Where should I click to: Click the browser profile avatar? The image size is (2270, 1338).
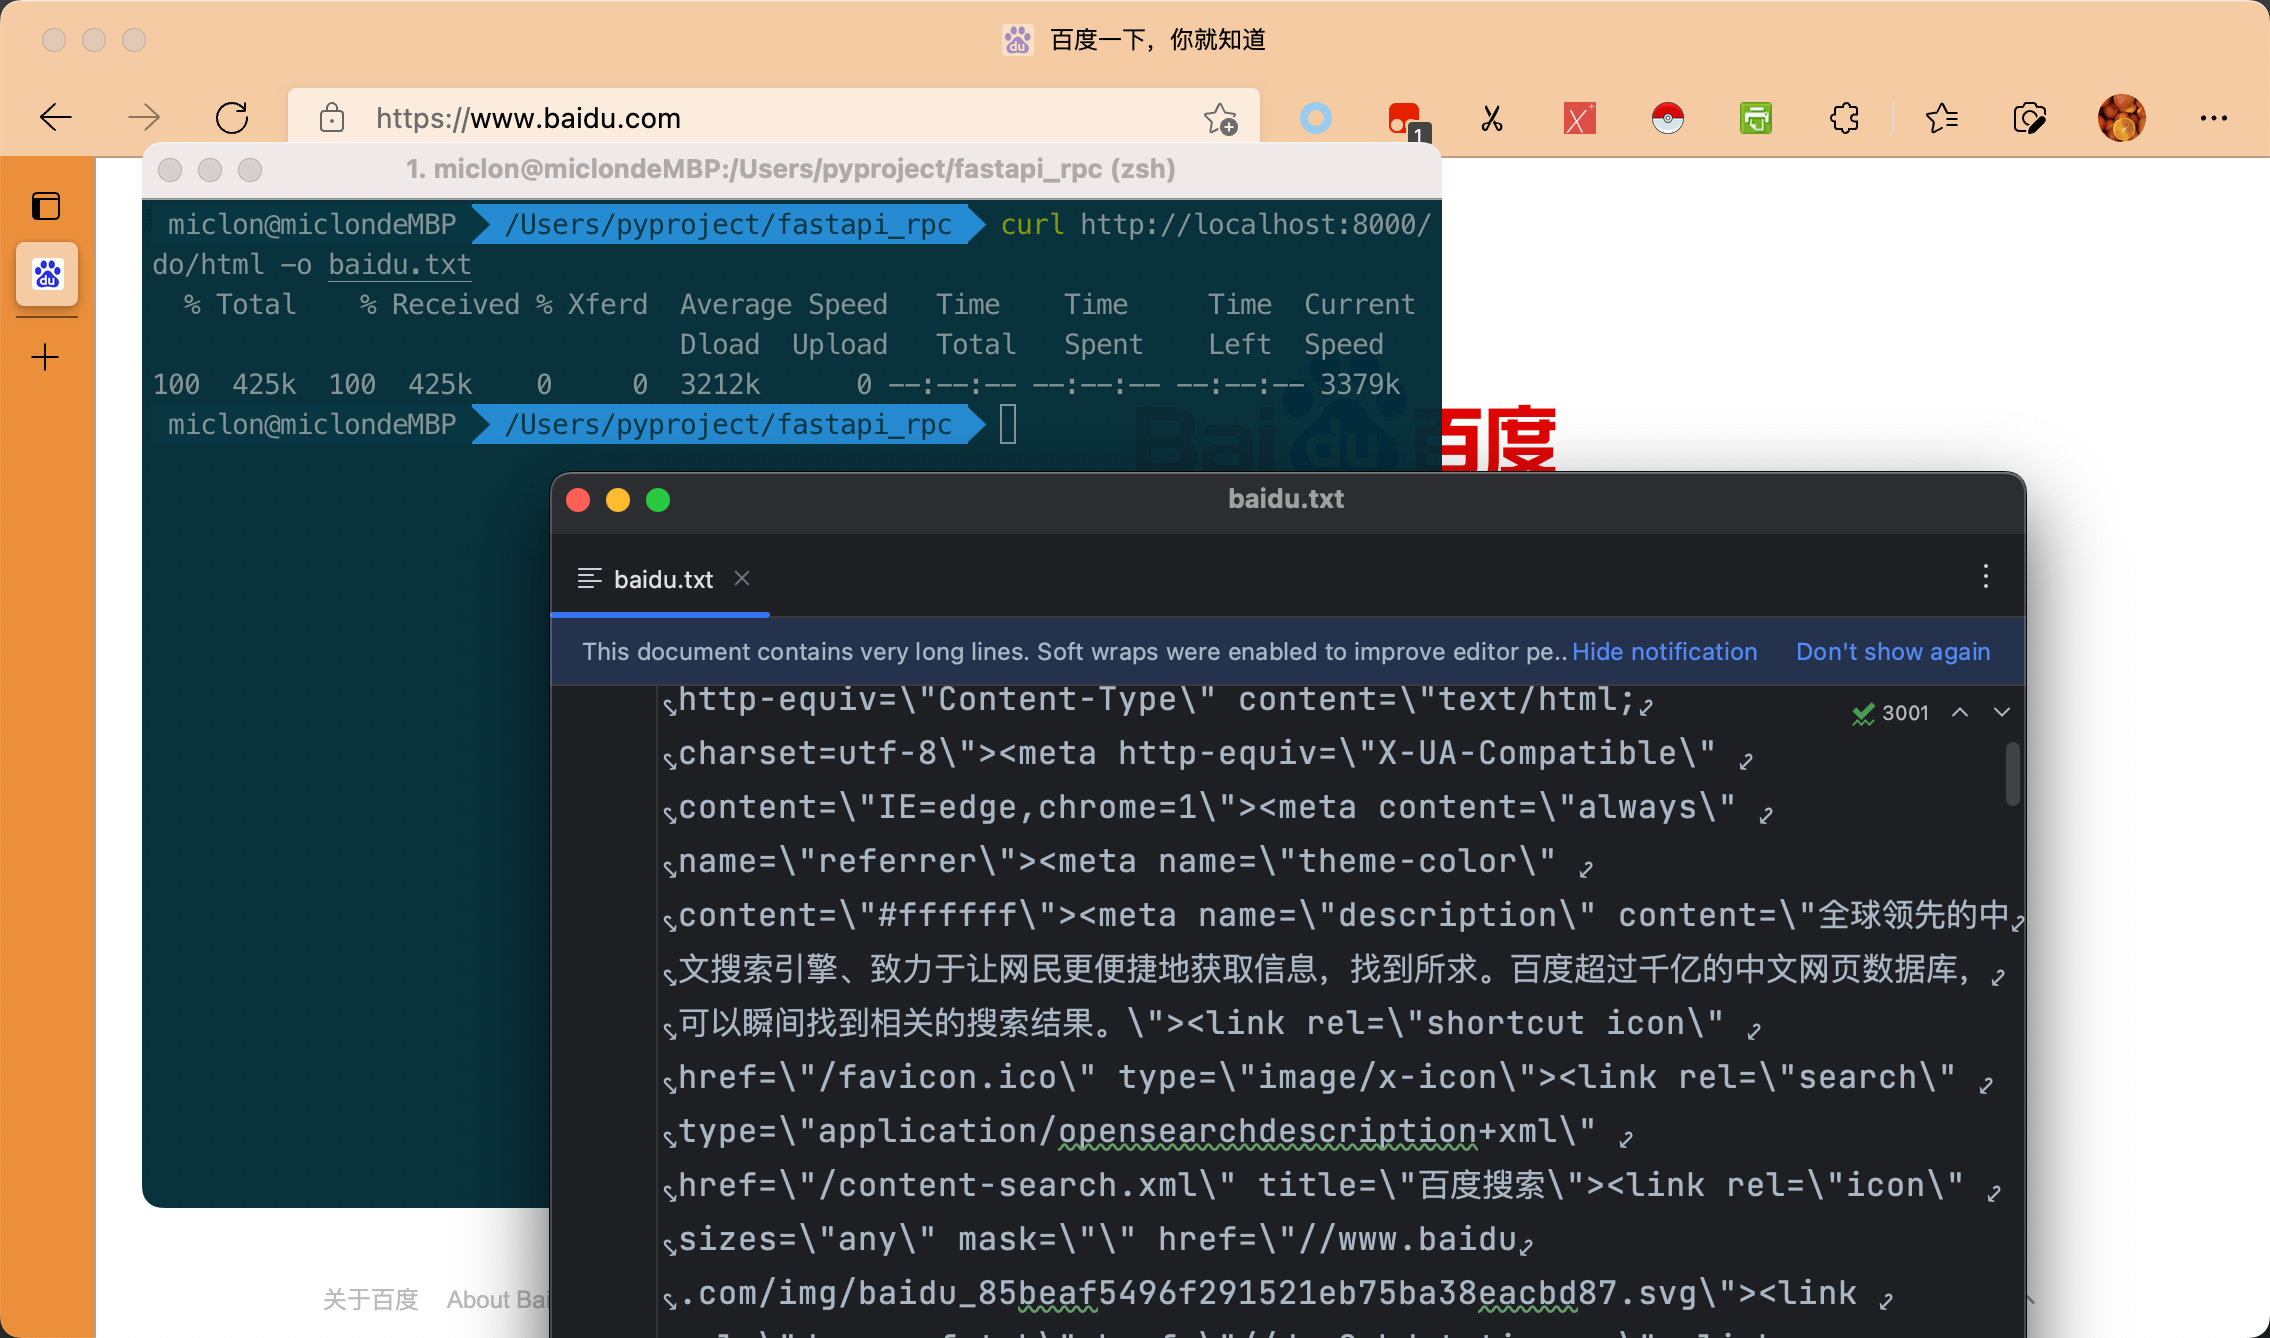click(x=2121, y=119)
